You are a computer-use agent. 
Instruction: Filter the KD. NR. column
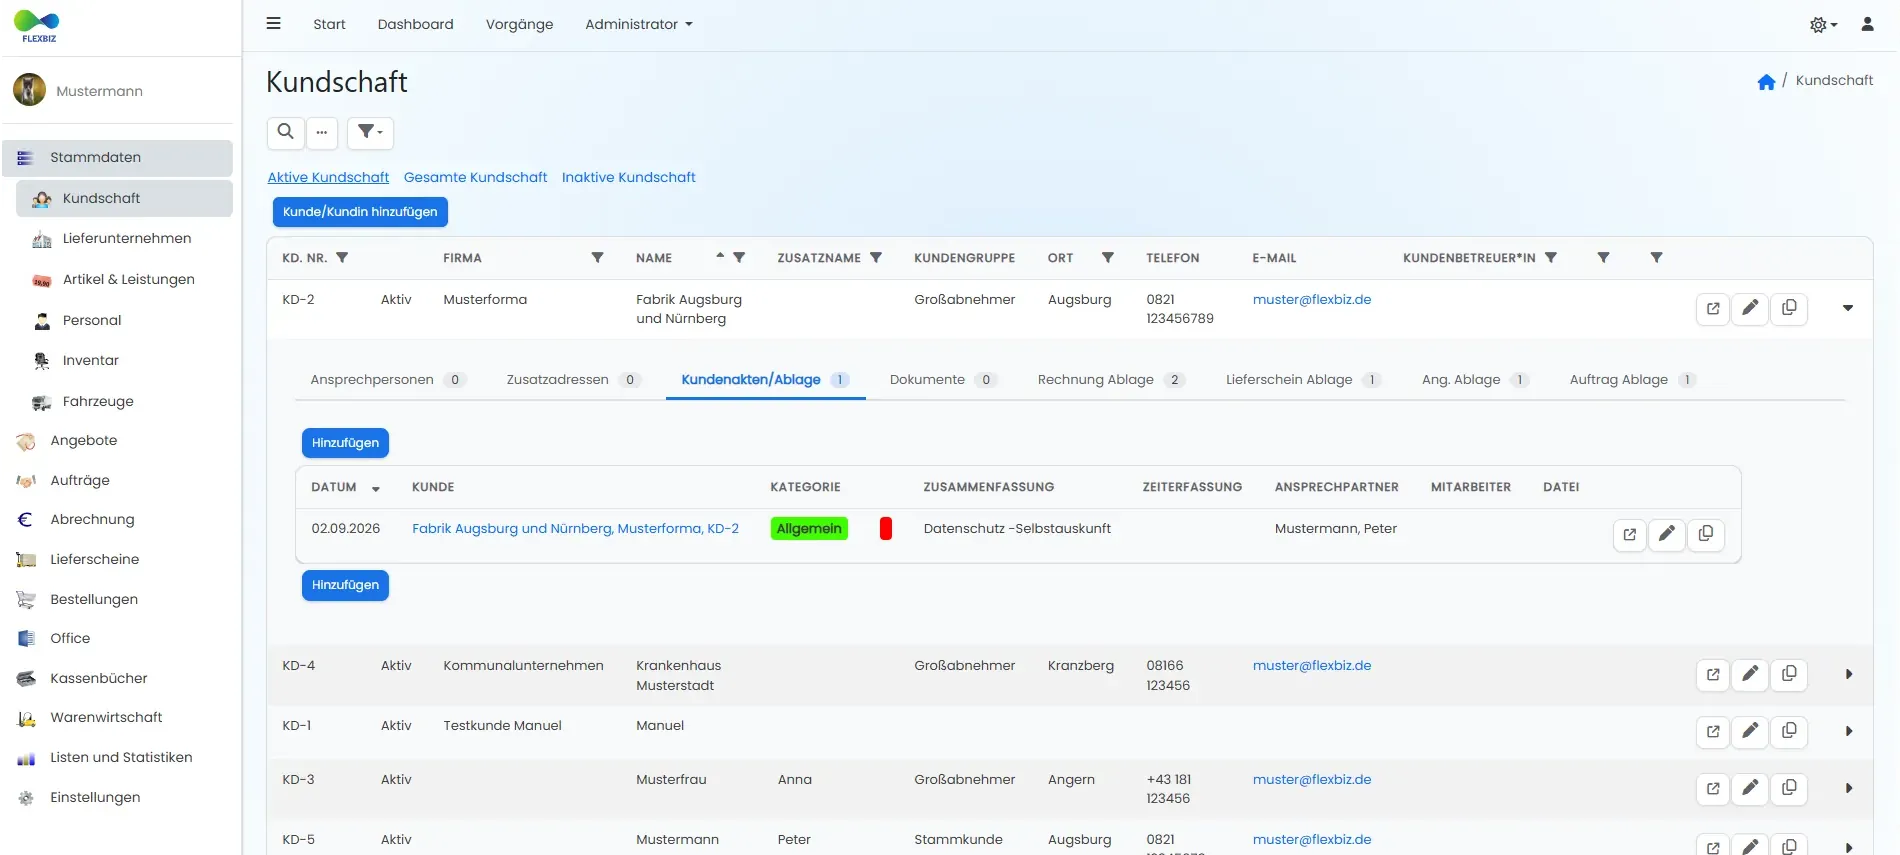click(342, 258)
